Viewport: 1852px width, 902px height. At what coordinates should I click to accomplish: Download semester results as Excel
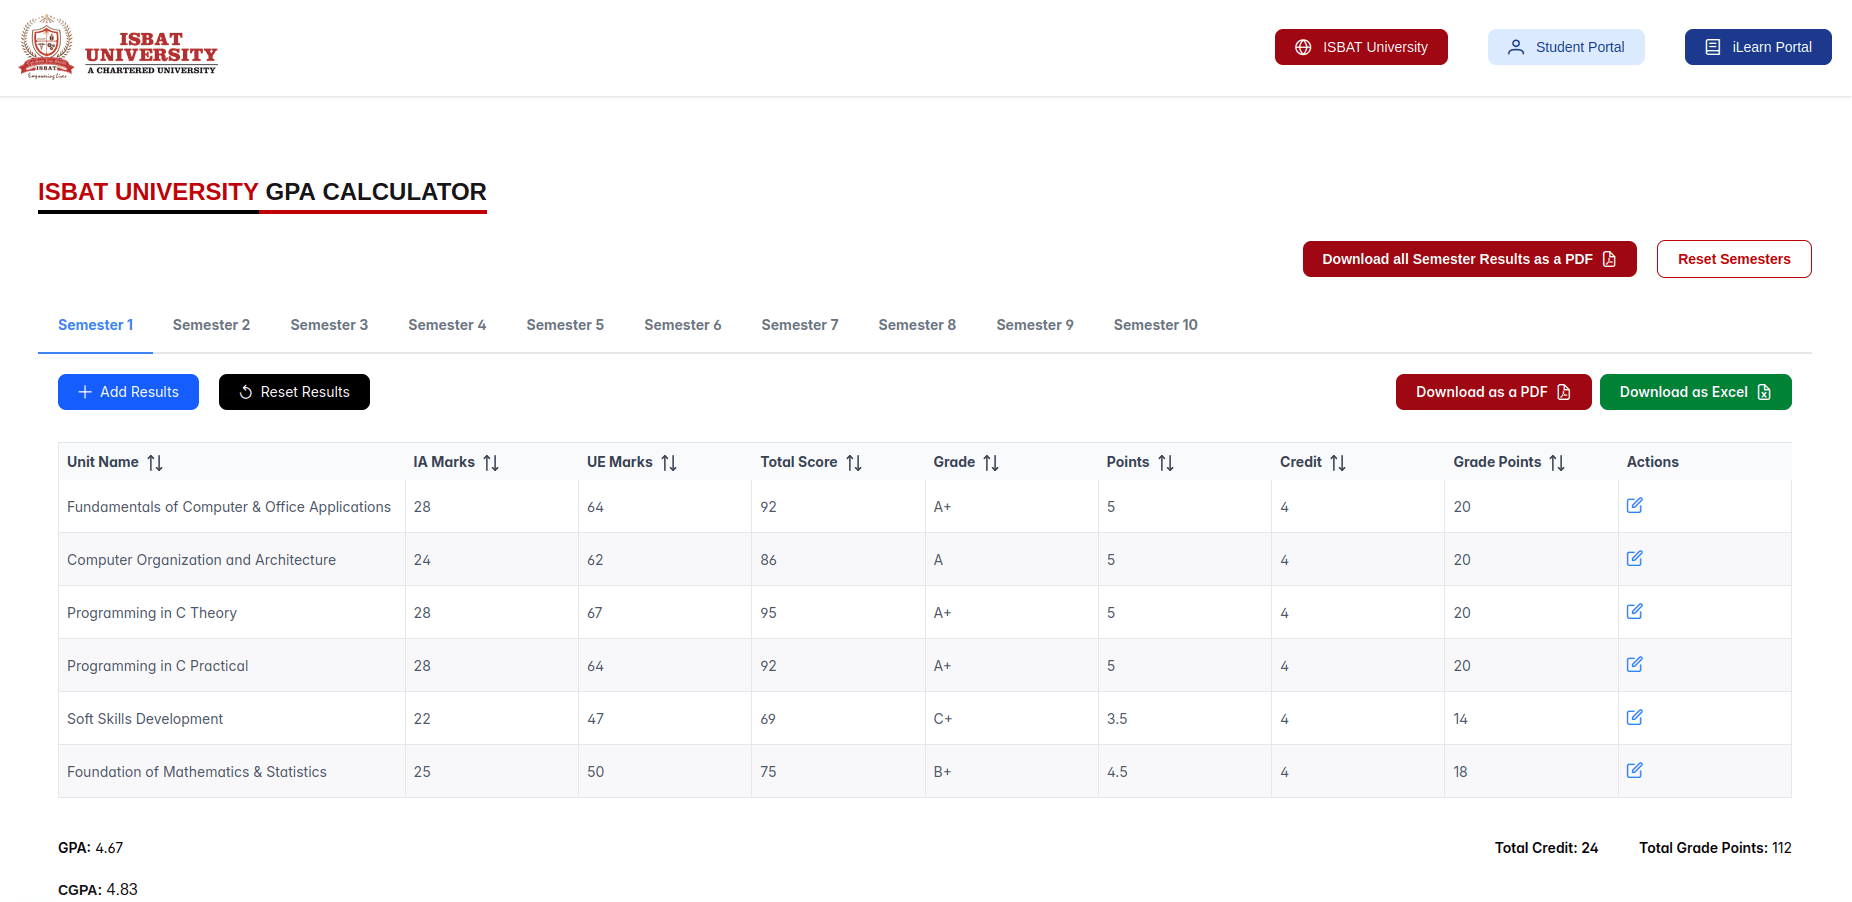pos(1695,392)
